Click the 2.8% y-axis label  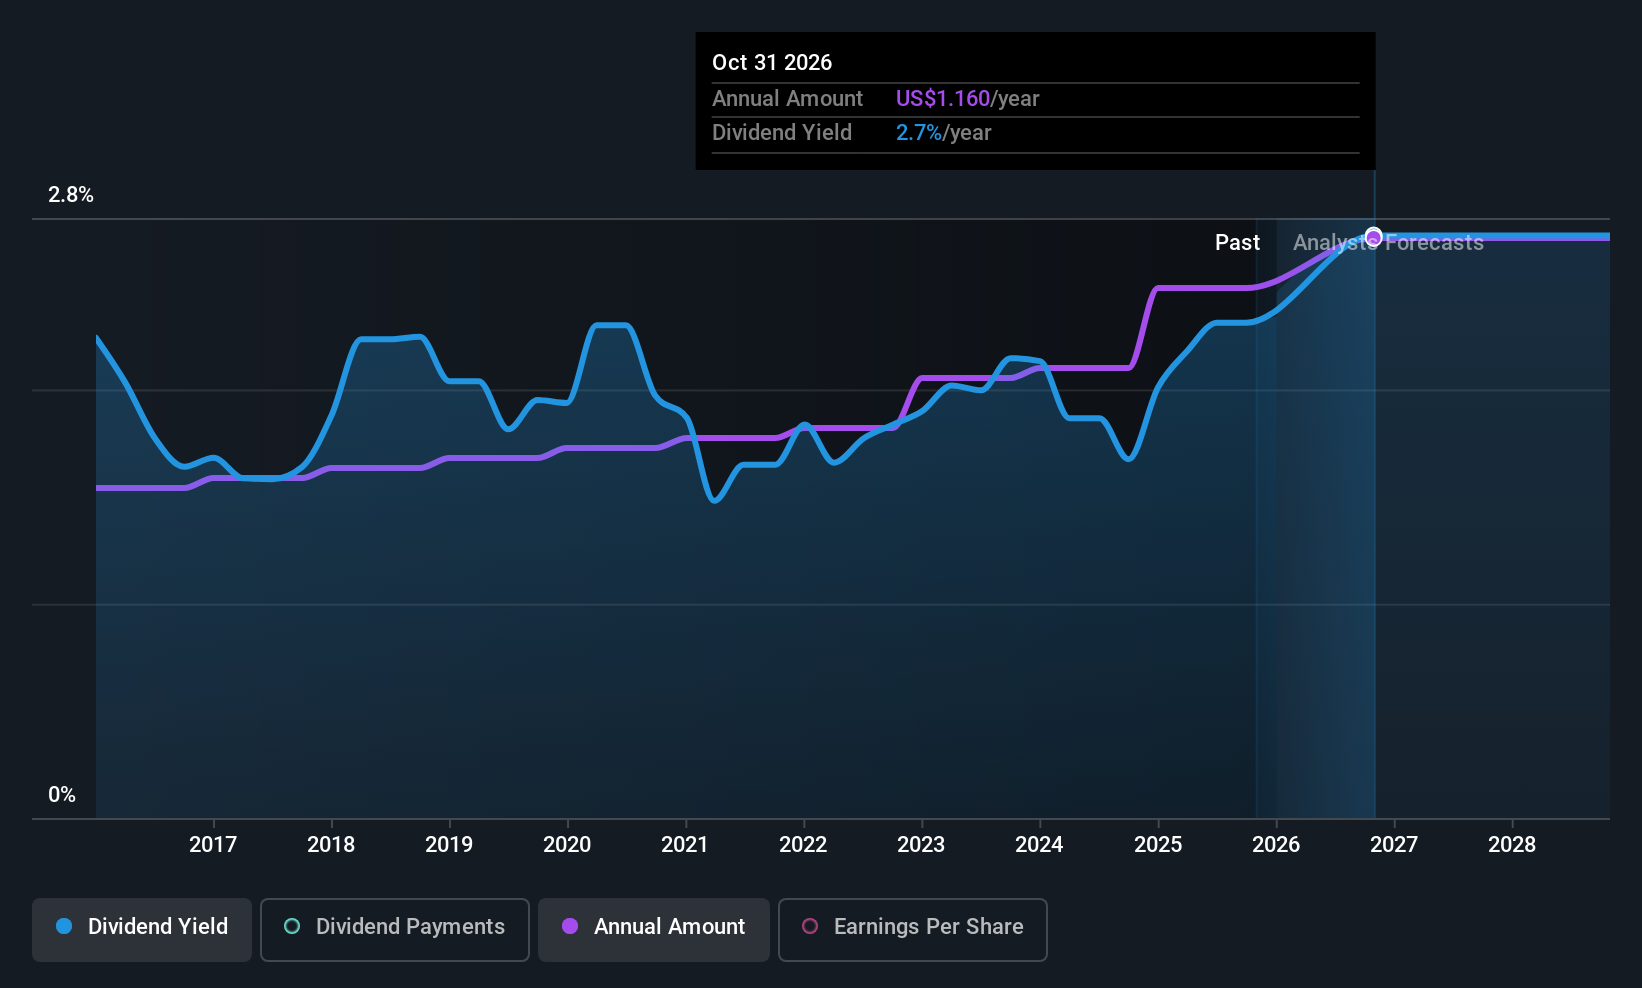click(71, 195)
